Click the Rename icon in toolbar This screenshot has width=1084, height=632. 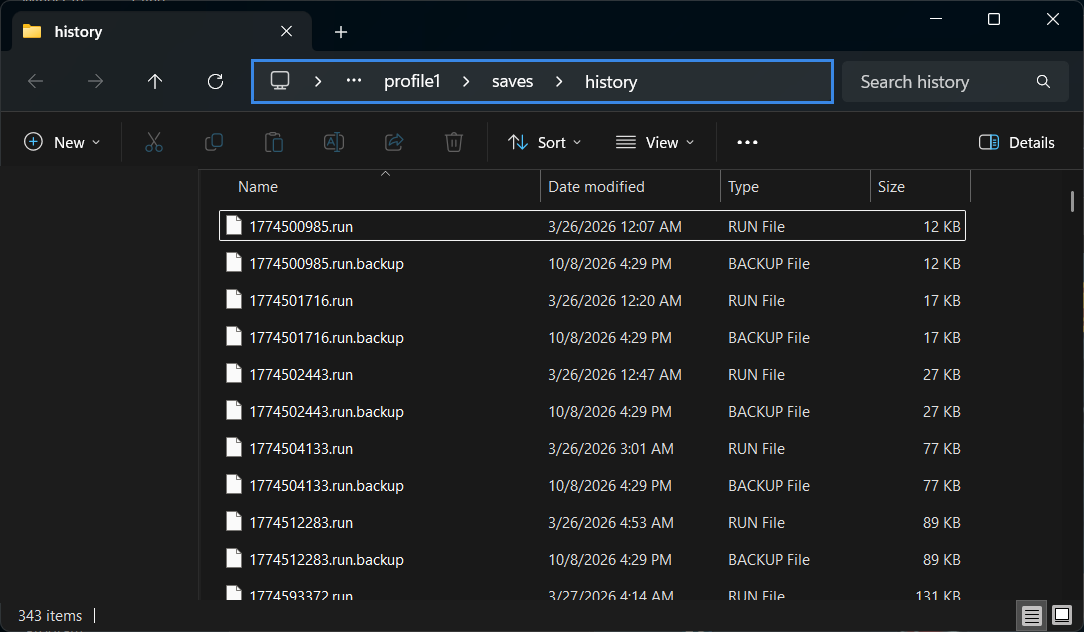point(334,142)
